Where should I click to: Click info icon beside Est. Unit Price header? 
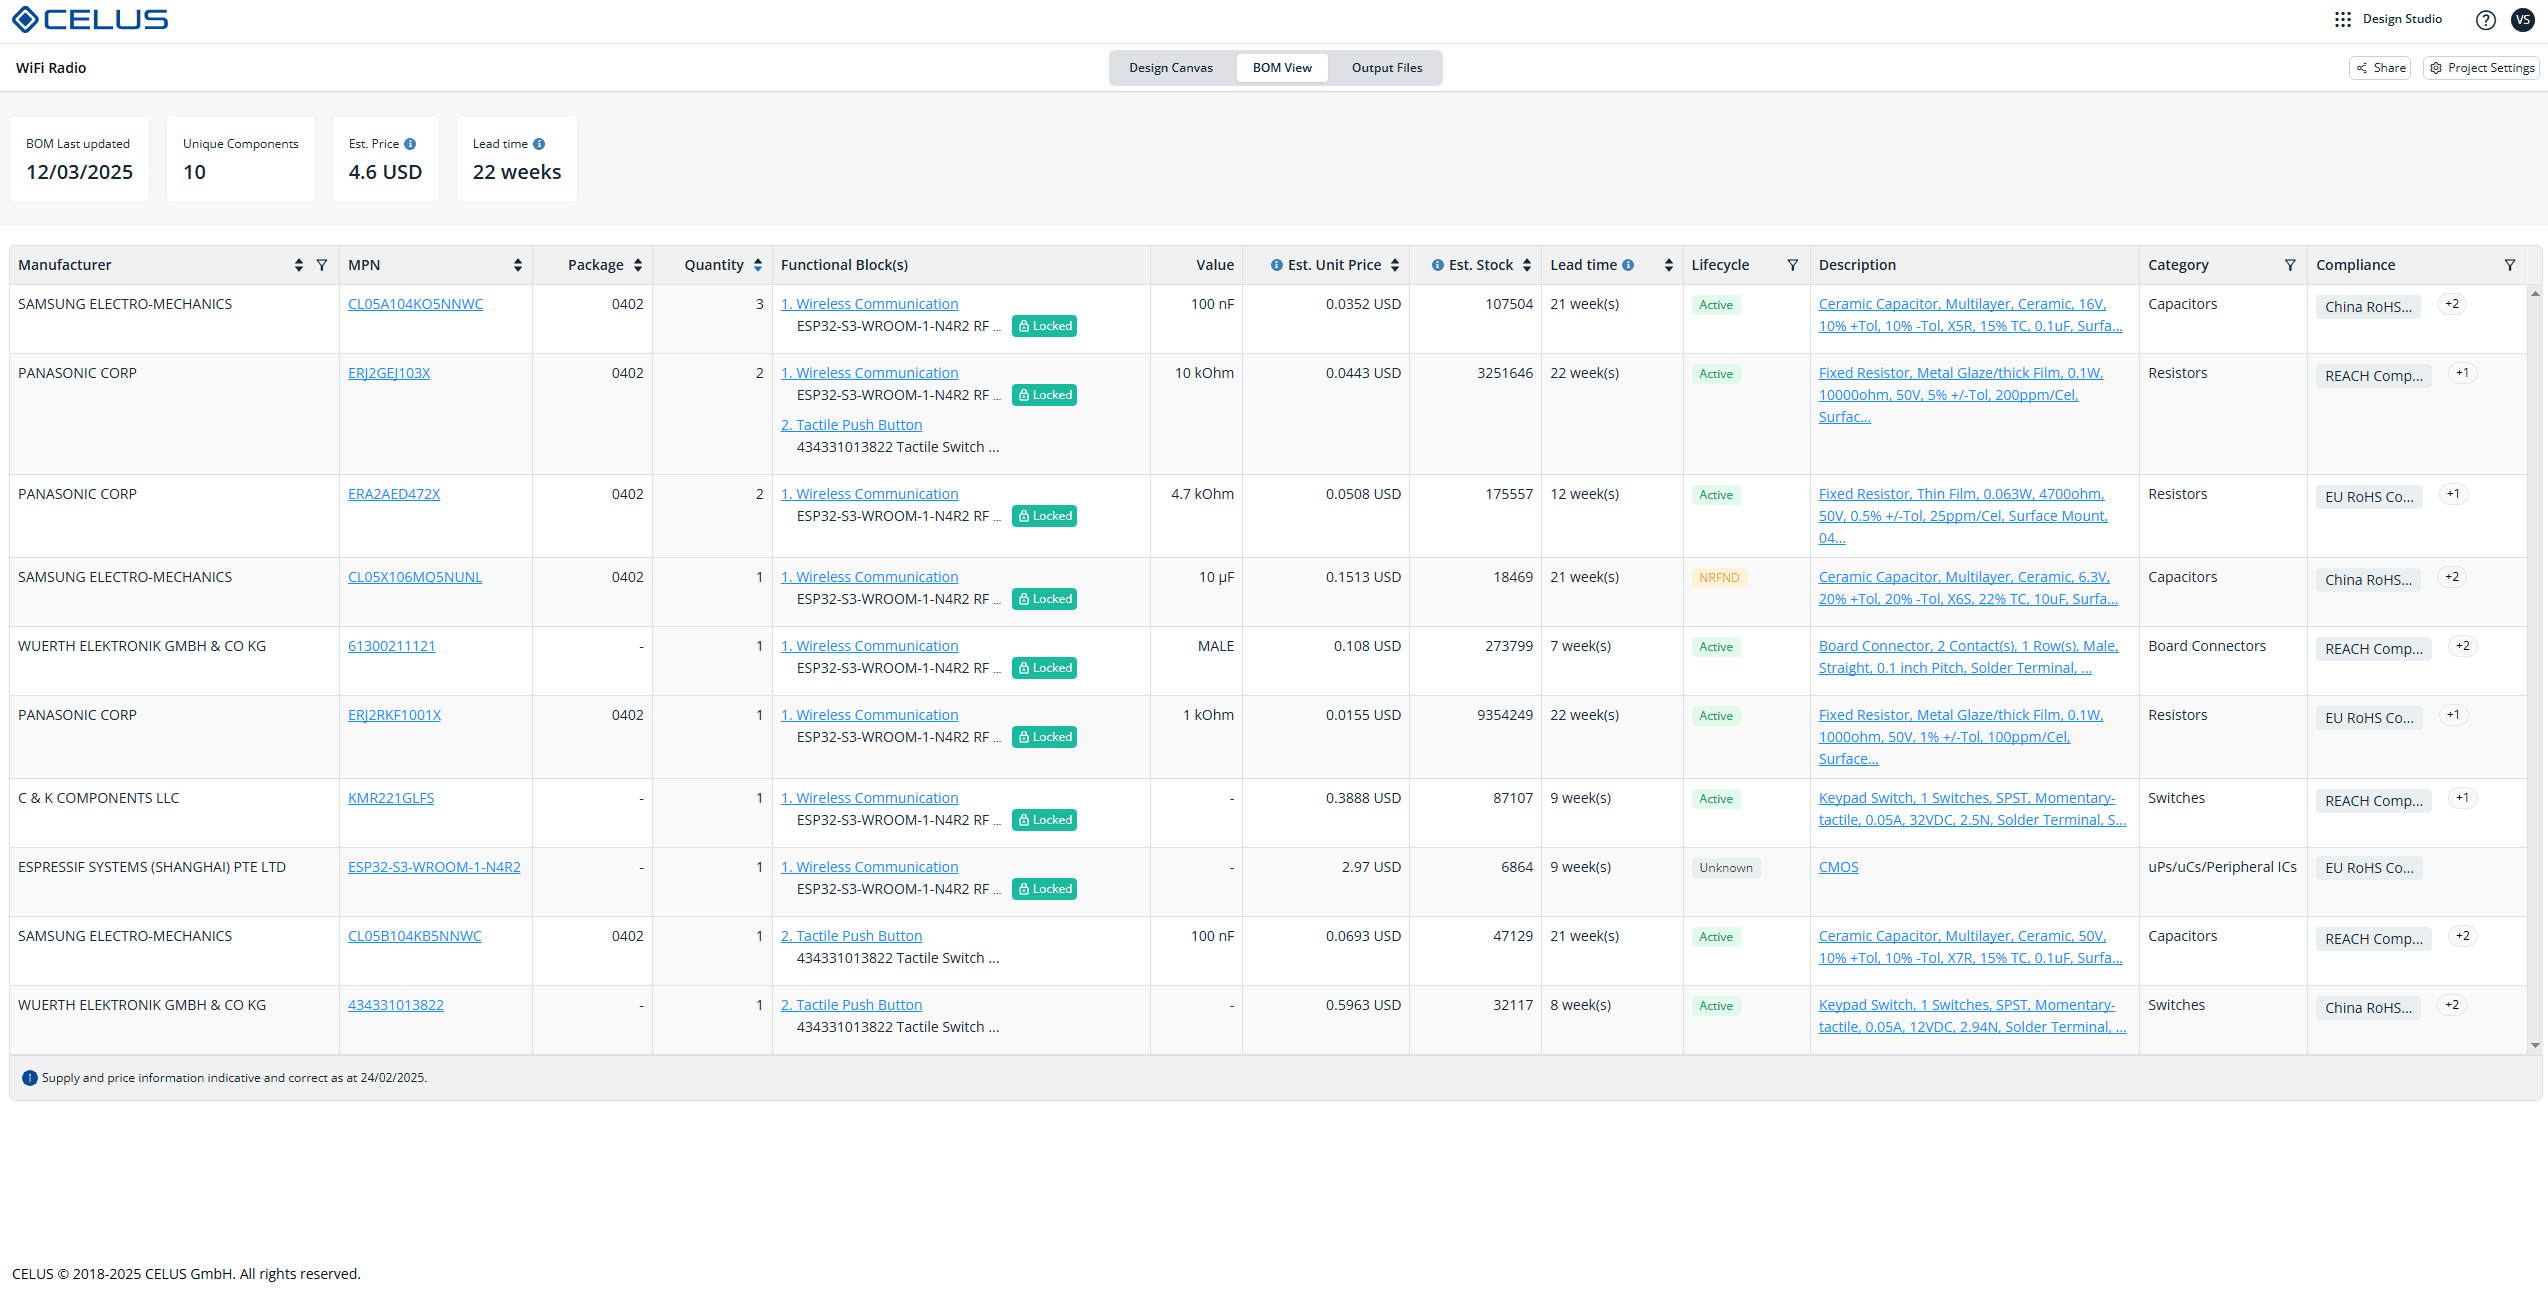(1277, 265)
